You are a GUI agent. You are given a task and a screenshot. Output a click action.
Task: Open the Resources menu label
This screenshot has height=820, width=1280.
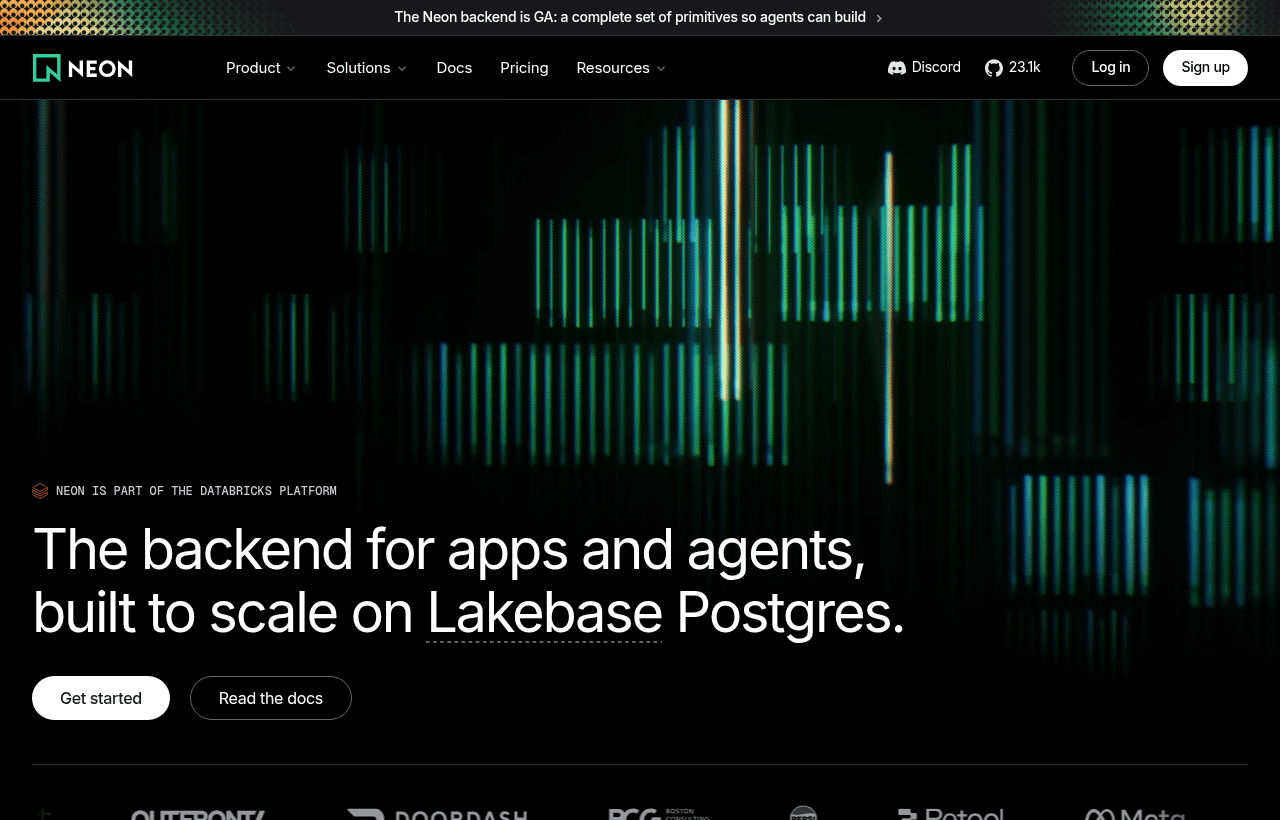click(613, 68)
